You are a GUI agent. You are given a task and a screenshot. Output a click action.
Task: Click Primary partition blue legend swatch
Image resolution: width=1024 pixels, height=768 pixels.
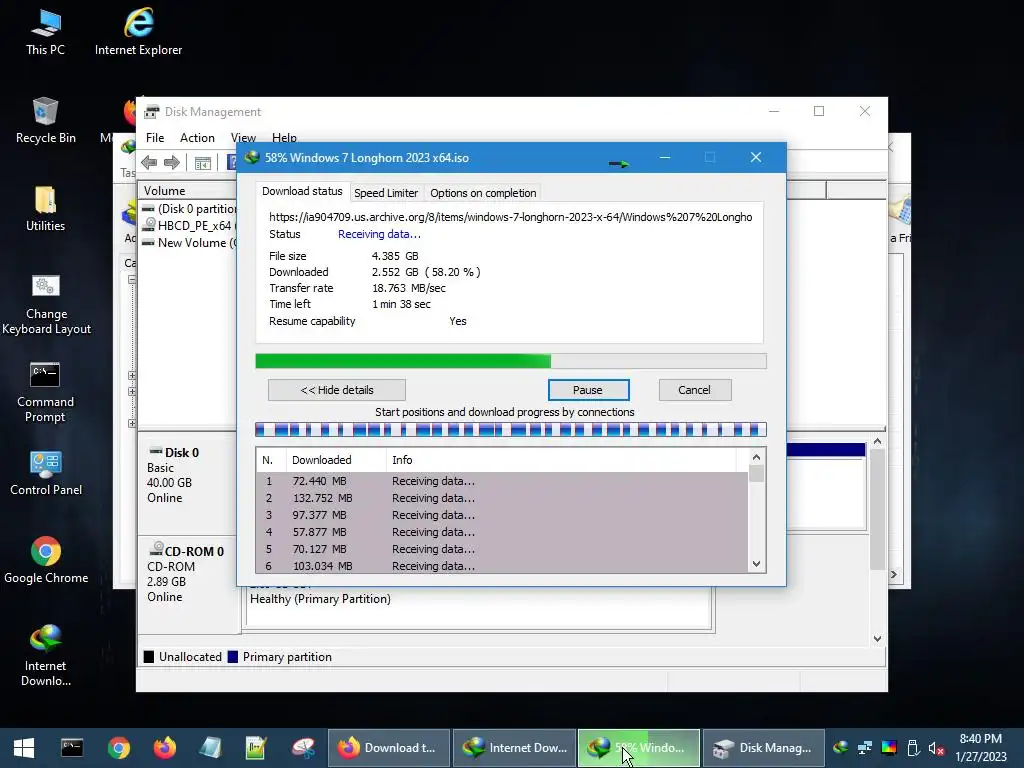point(232,657)
